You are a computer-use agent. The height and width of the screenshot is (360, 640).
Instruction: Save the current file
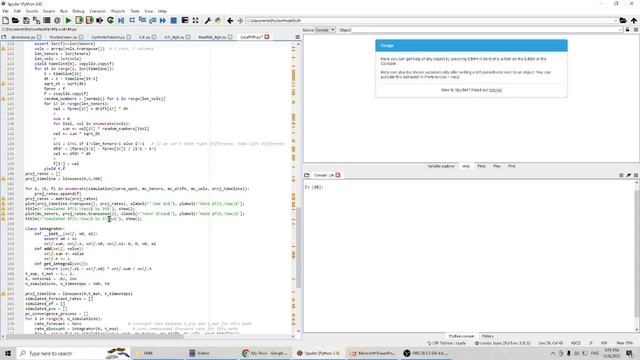(x=26, y=20)
